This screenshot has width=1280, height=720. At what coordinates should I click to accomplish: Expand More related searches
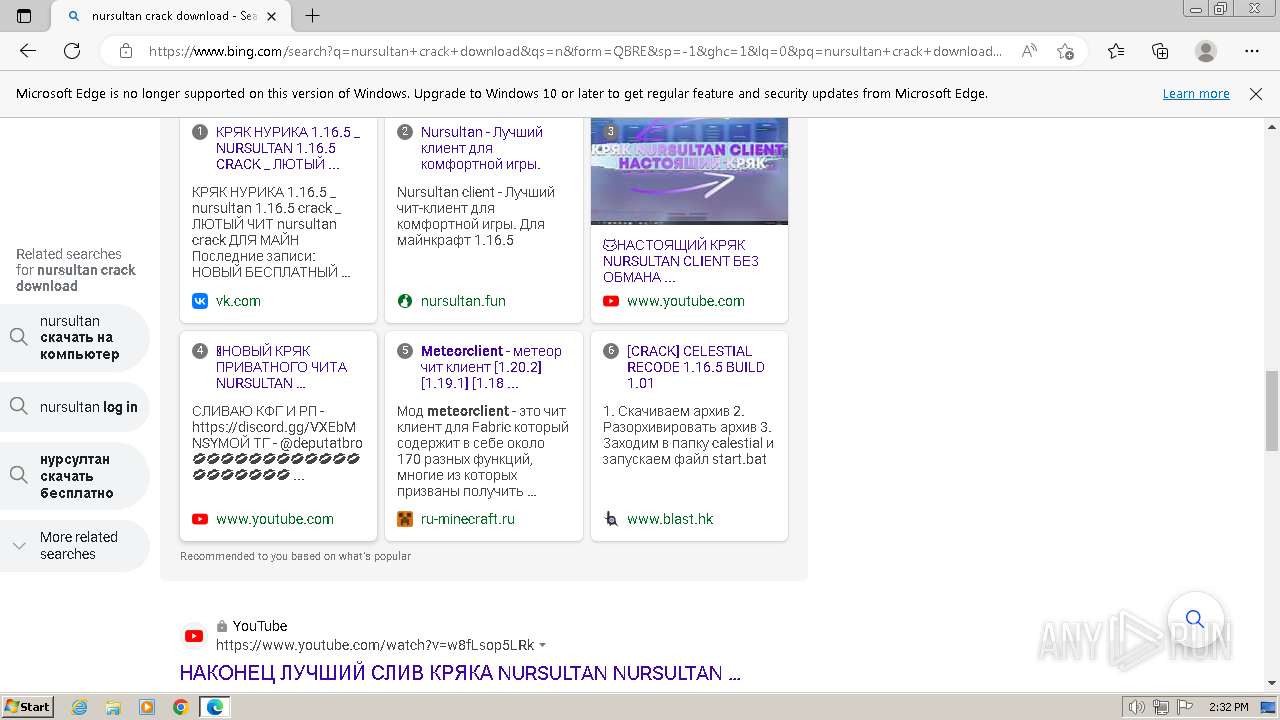point(74,546)
